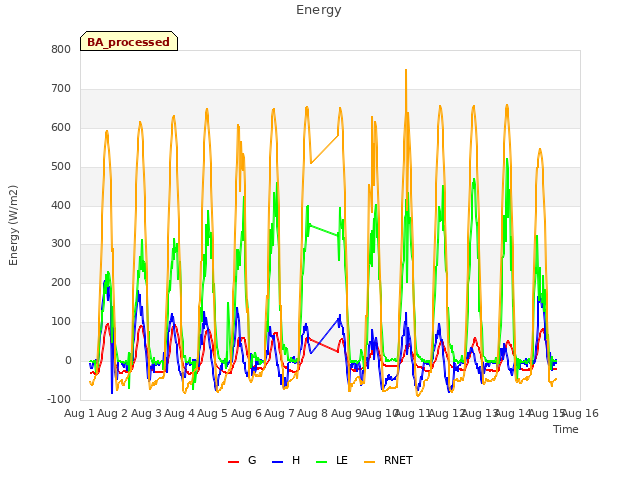Click the Energy chart title
Viewport: 640px width, 480px height.
(319, 10)
